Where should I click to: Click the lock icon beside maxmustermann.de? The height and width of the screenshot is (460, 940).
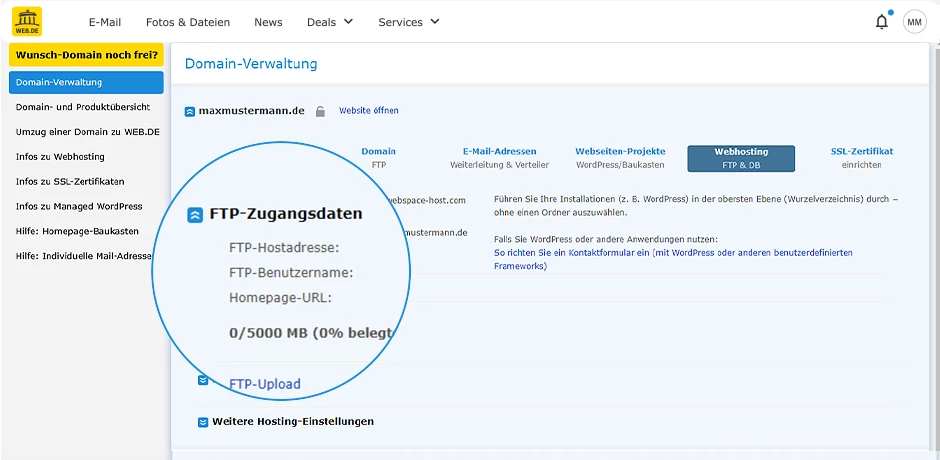[x=320, y=111]
